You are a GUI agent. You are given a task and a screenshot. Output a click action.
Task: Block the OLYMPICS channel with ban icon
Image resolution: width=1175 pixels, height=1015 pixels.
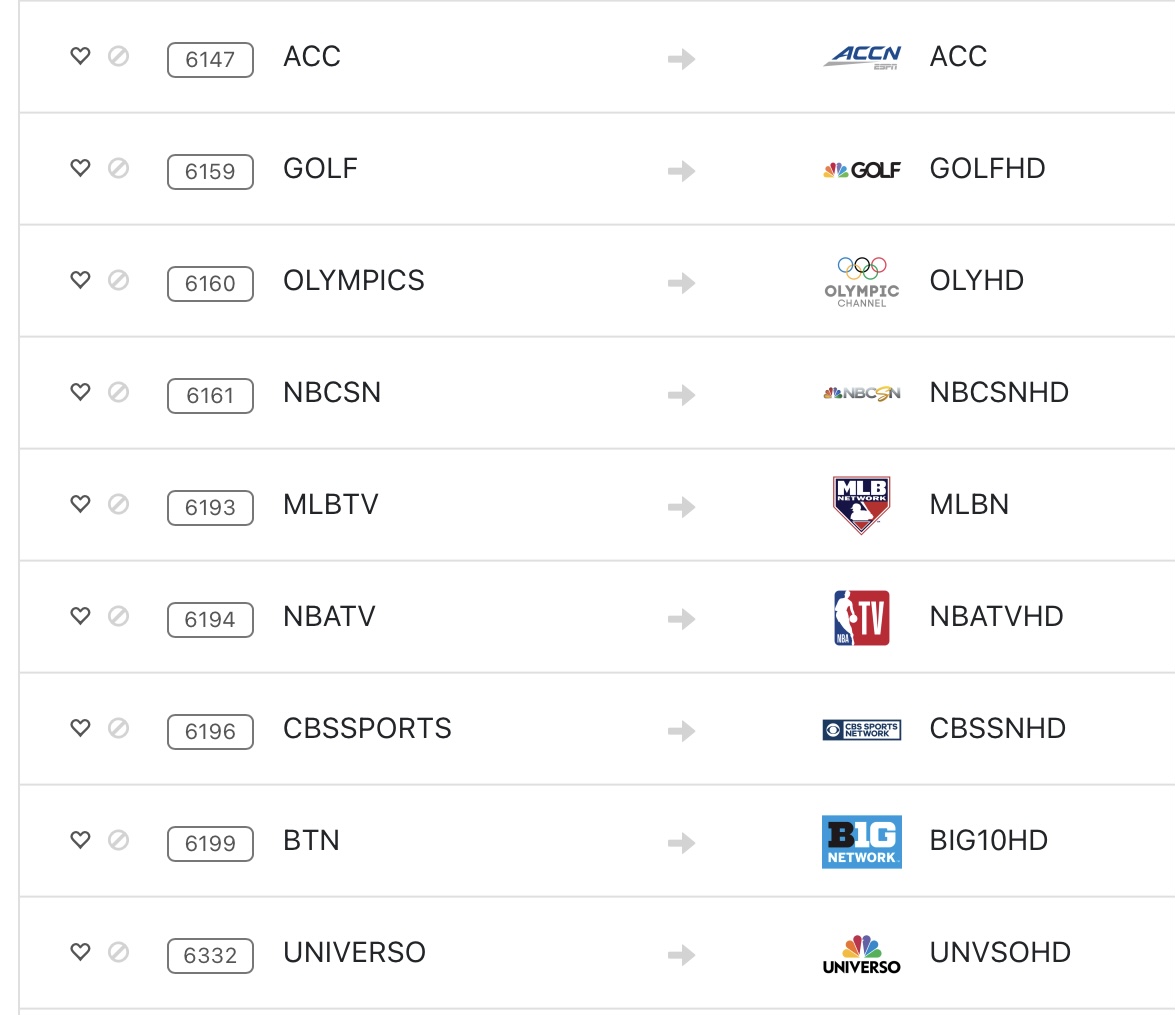point(118,281)
